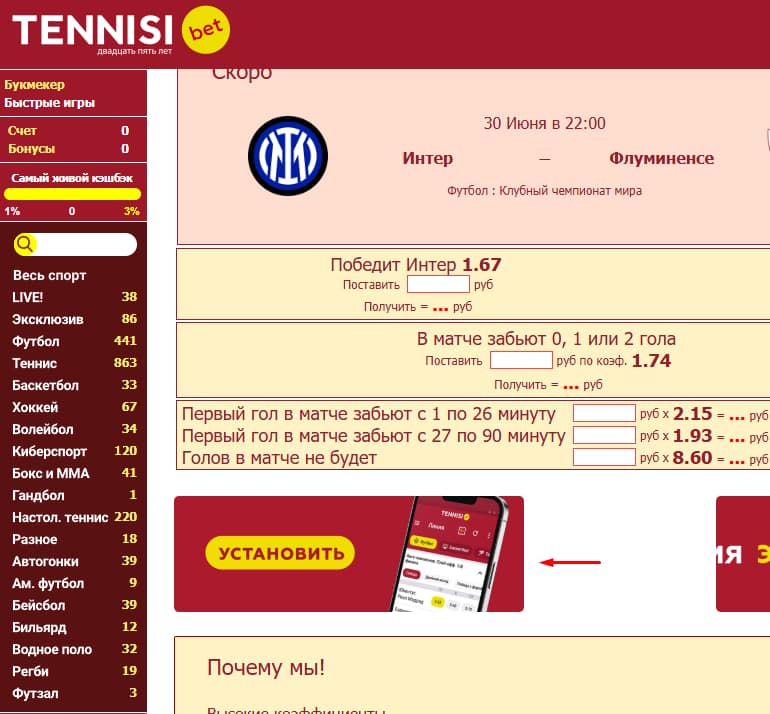Open the Водное поло category
The image size is (770, 714).
(74, 649)
